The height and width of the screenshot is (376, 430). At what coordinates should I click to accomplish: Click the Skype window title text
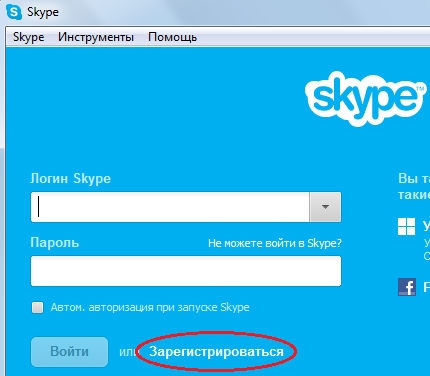coord(43,12)
